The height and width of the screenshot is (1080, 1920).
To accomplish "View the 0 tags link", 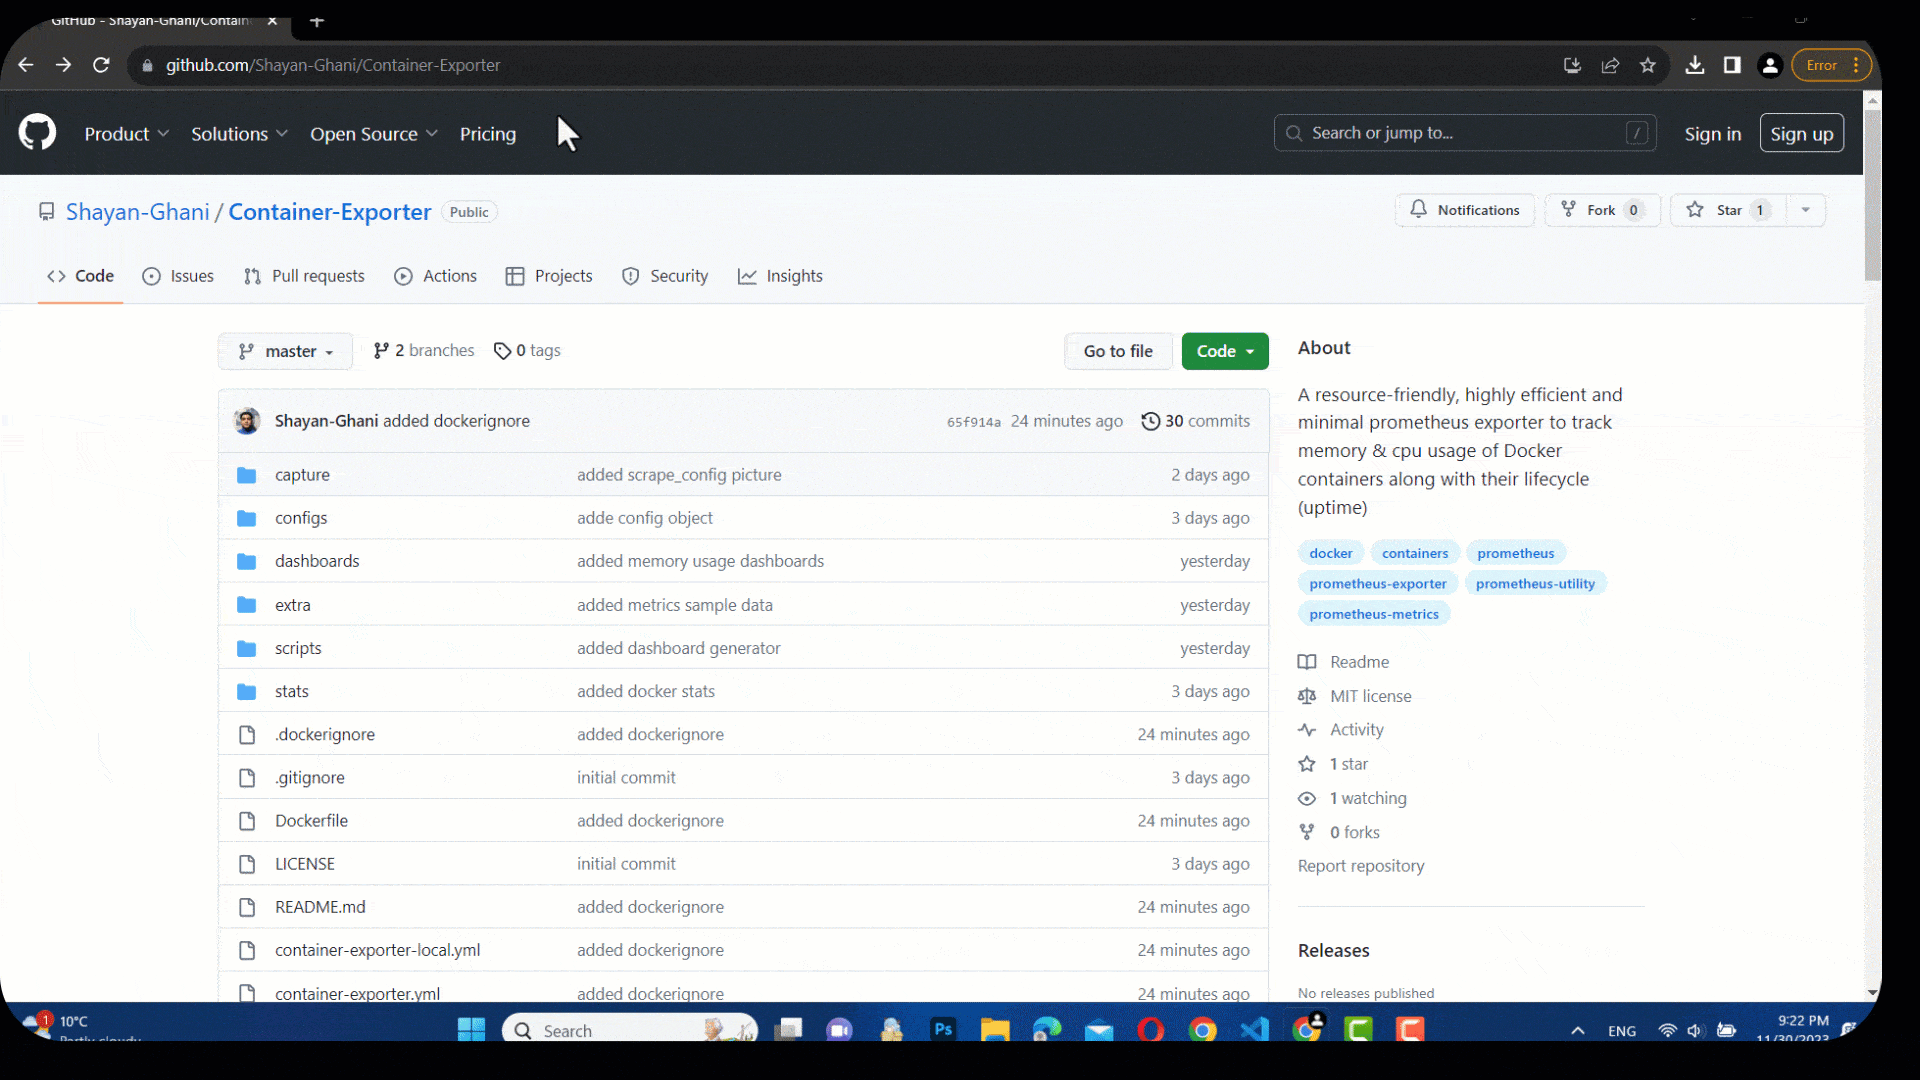I will 527,350.
